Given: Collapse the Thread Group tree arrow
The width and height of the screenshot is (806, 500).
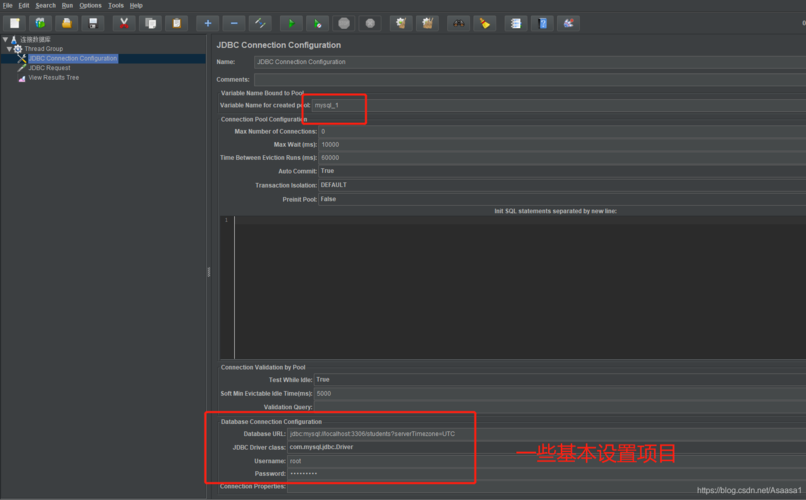Looking at the screenshot, I should click(9, 49).
